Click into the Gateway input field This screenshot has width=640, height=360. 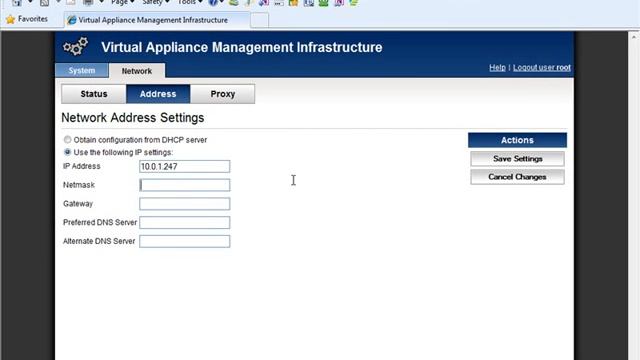tap(184, 204)
